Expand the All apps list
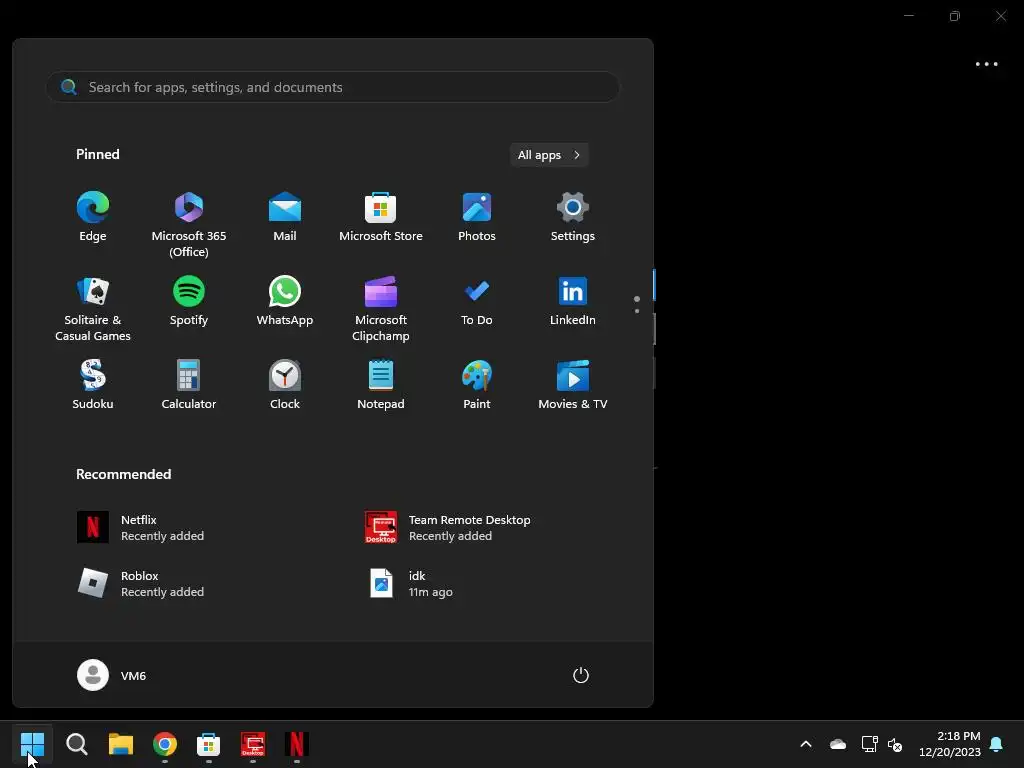 (549, 155)
